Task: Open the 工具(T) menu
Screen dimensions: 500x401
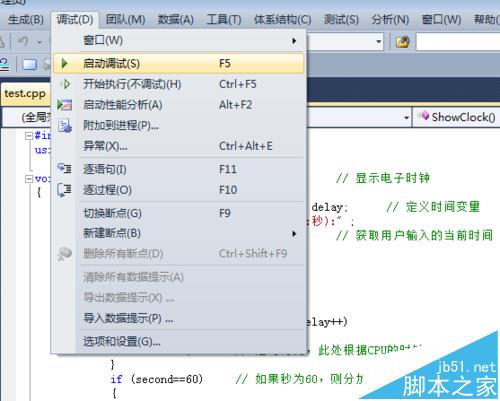Action: pyautogui.click(x=224, y=20)
